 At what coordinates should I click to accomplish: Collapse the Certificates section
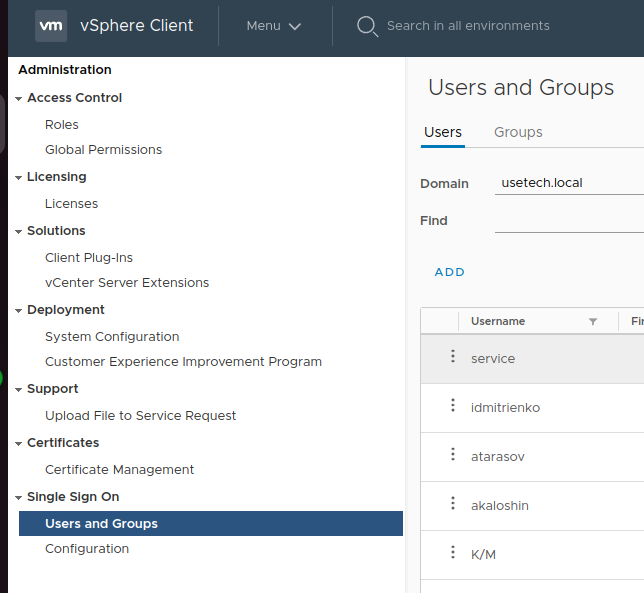tap(18, 444)
